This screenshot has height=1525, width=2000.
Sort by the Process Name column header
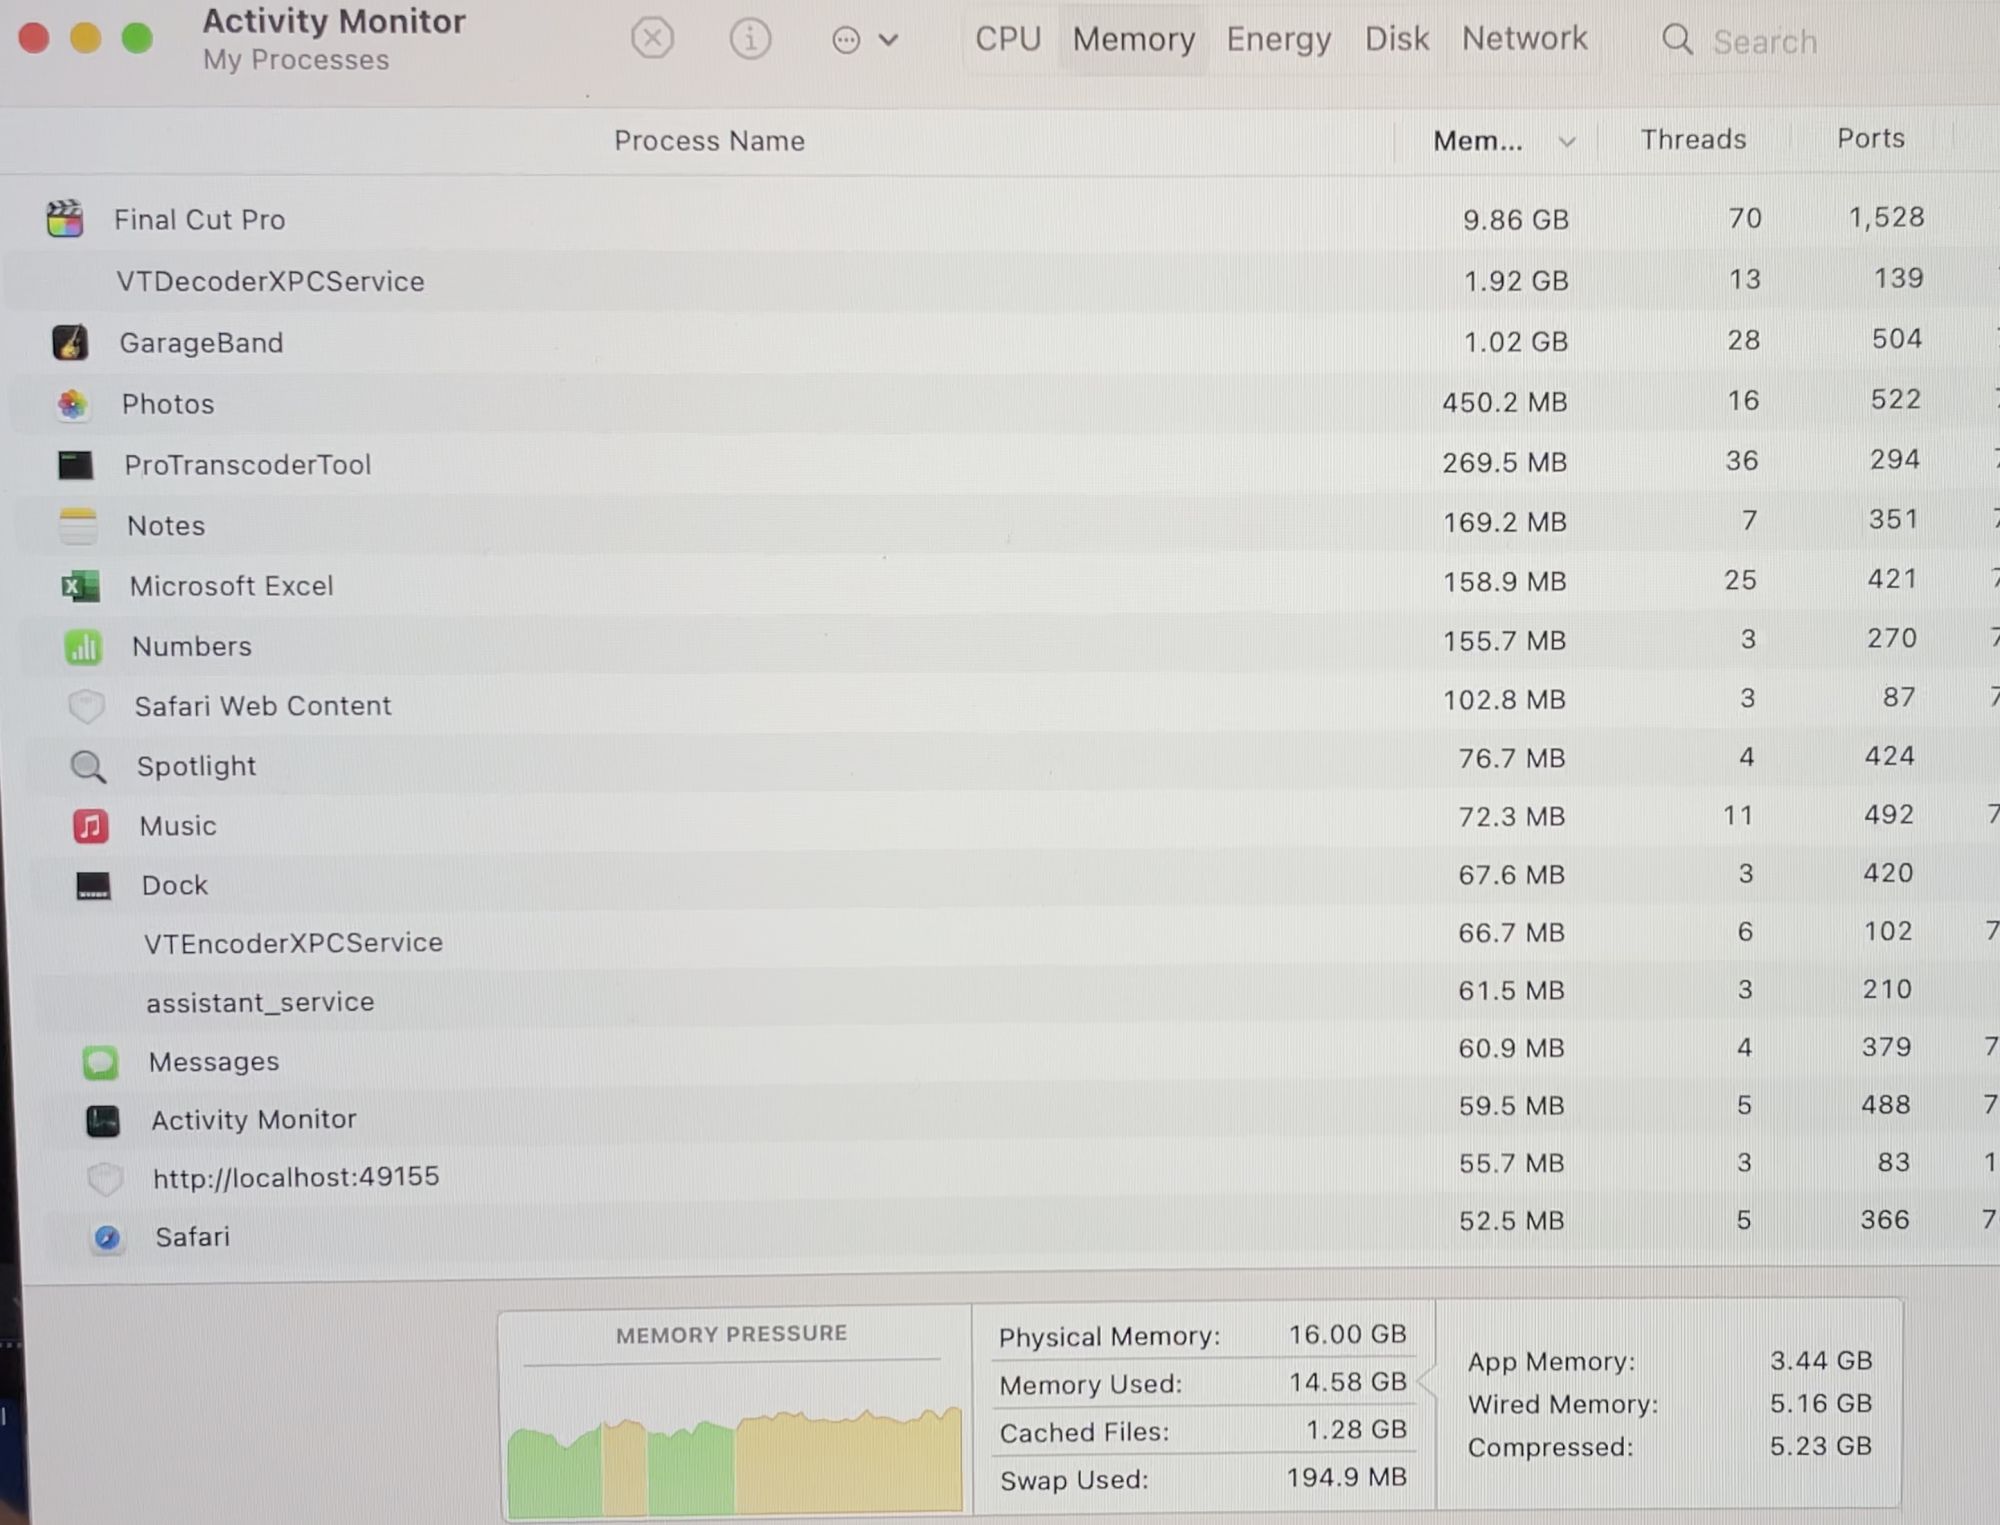pyautogui.click(x=708, y=141)
